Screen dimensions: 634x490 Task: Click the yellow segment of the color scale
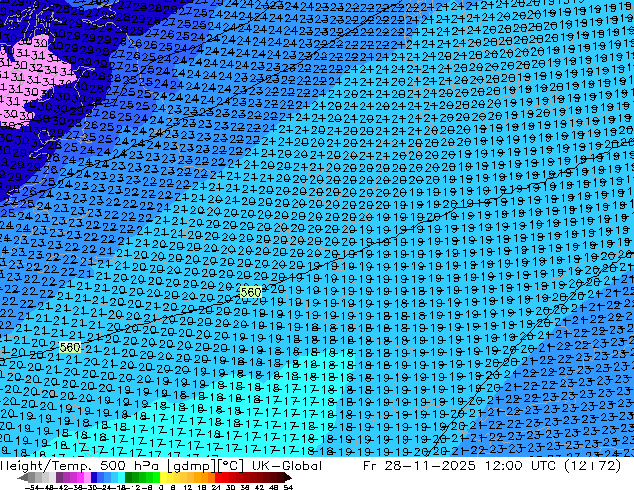click(163, 478)
